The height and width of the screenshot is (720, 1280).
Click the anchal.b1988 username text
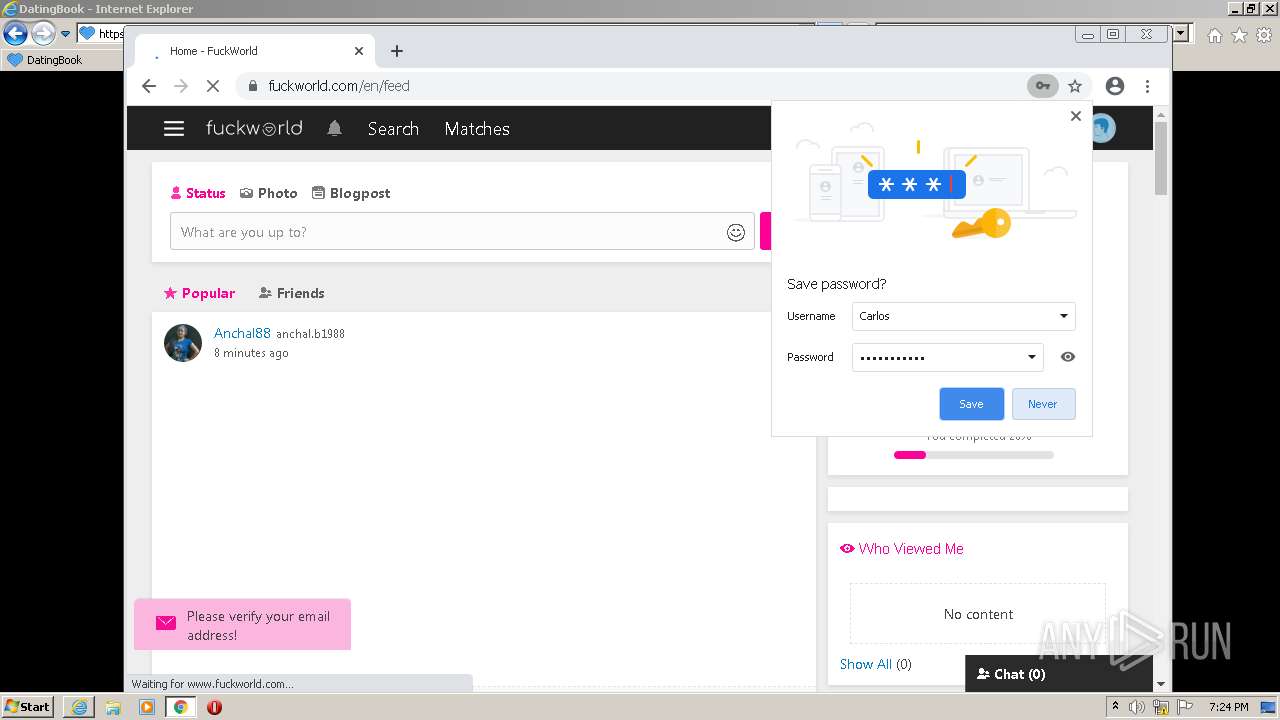tap(310, 334)
